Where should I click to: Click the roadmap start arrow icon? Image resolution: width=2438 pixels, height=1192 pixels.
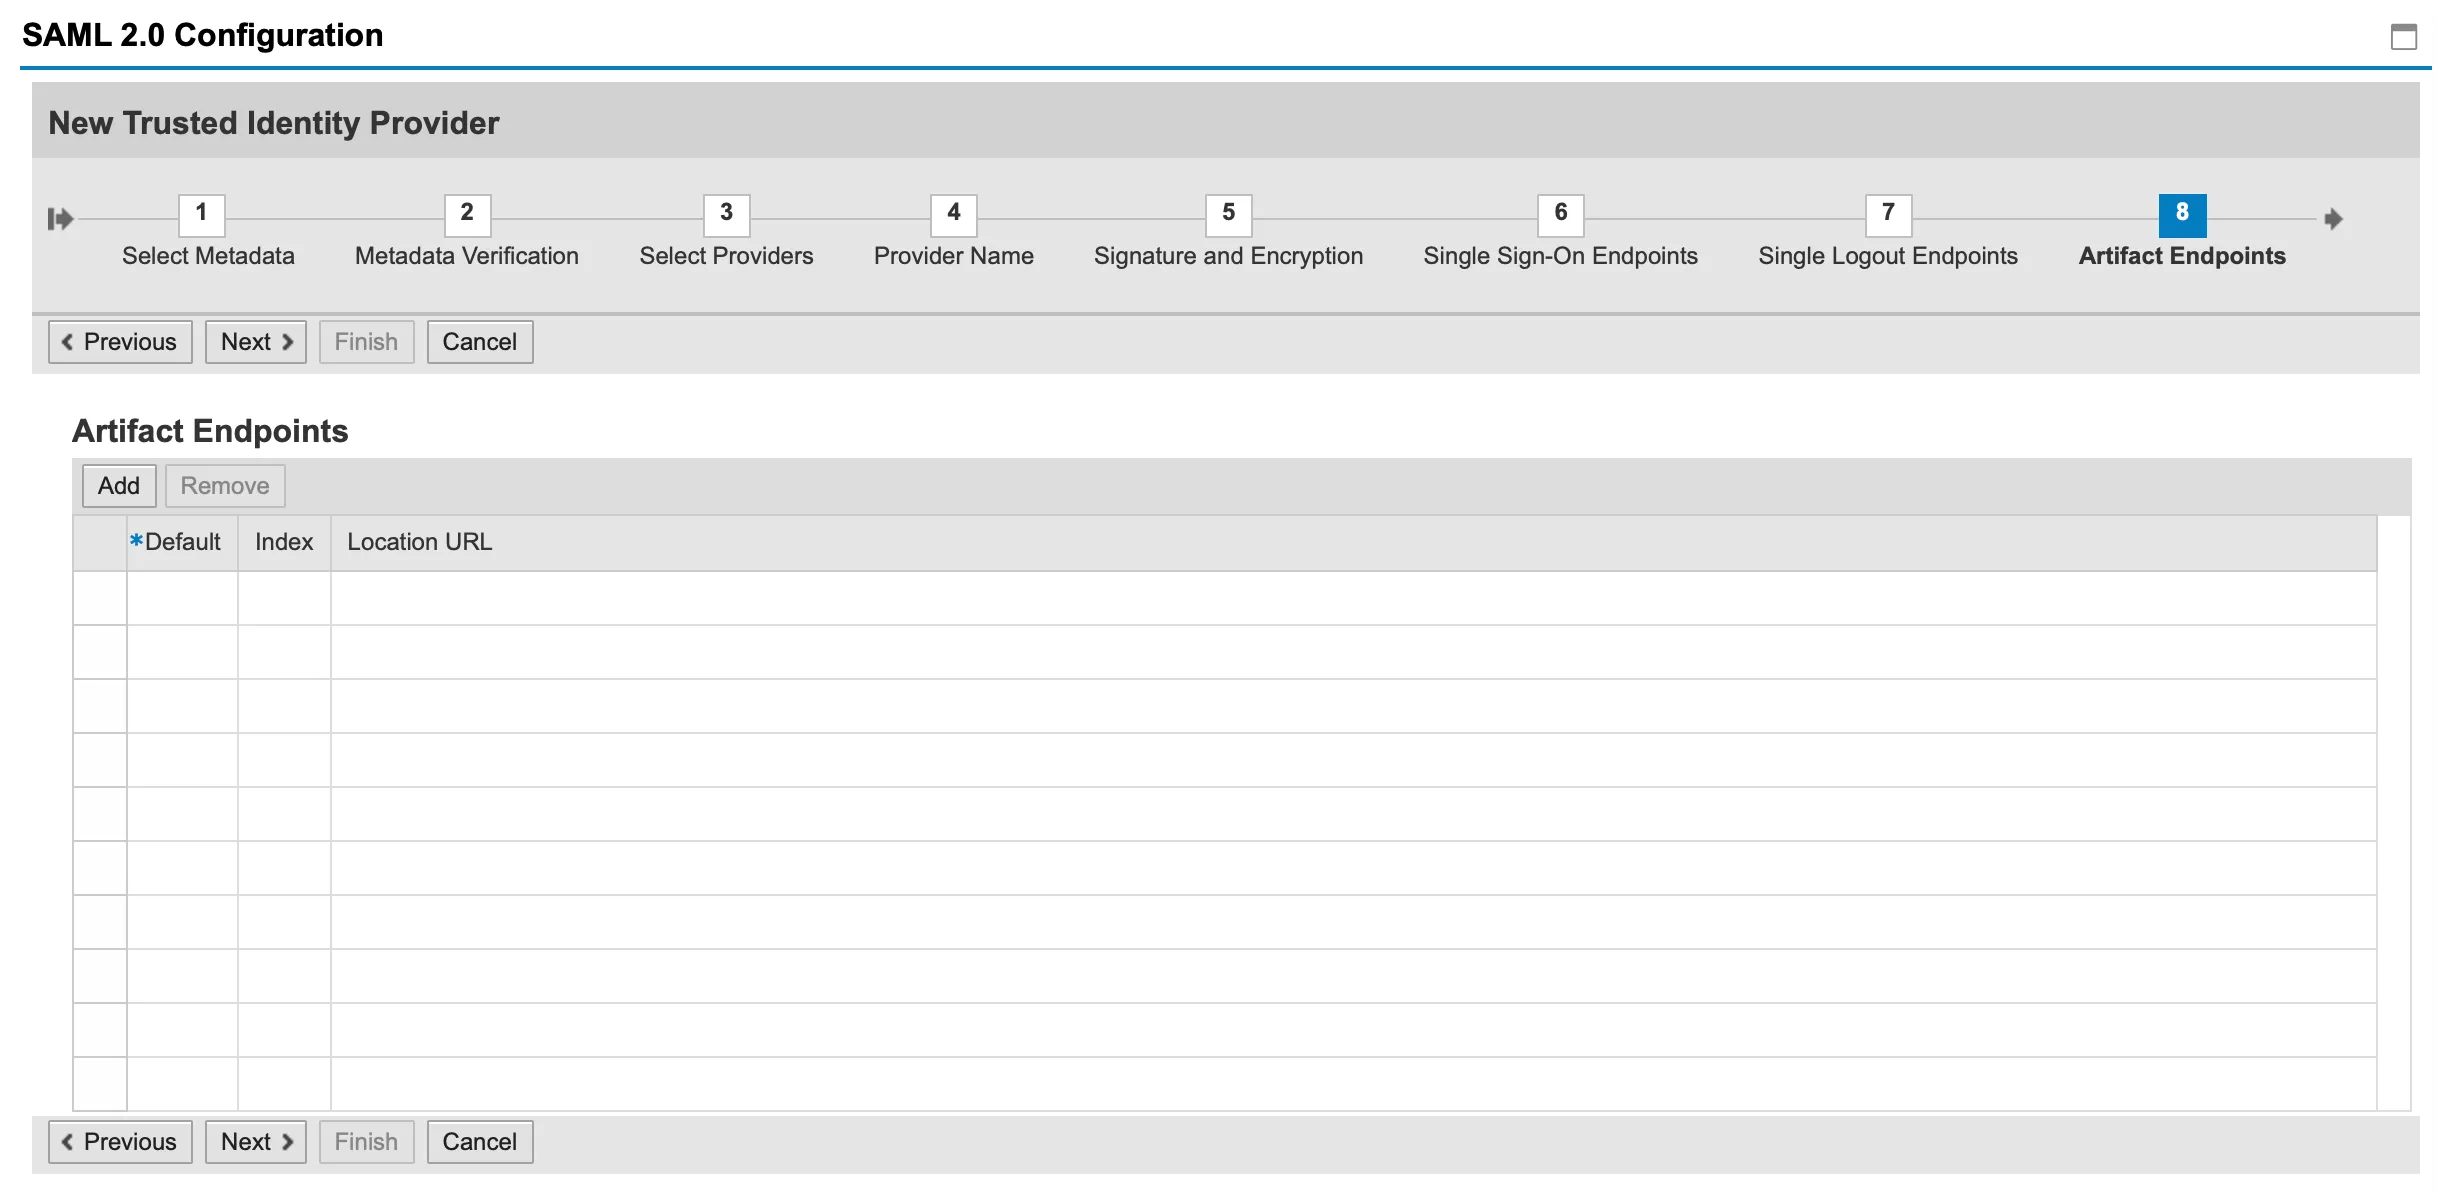[60, 218]
